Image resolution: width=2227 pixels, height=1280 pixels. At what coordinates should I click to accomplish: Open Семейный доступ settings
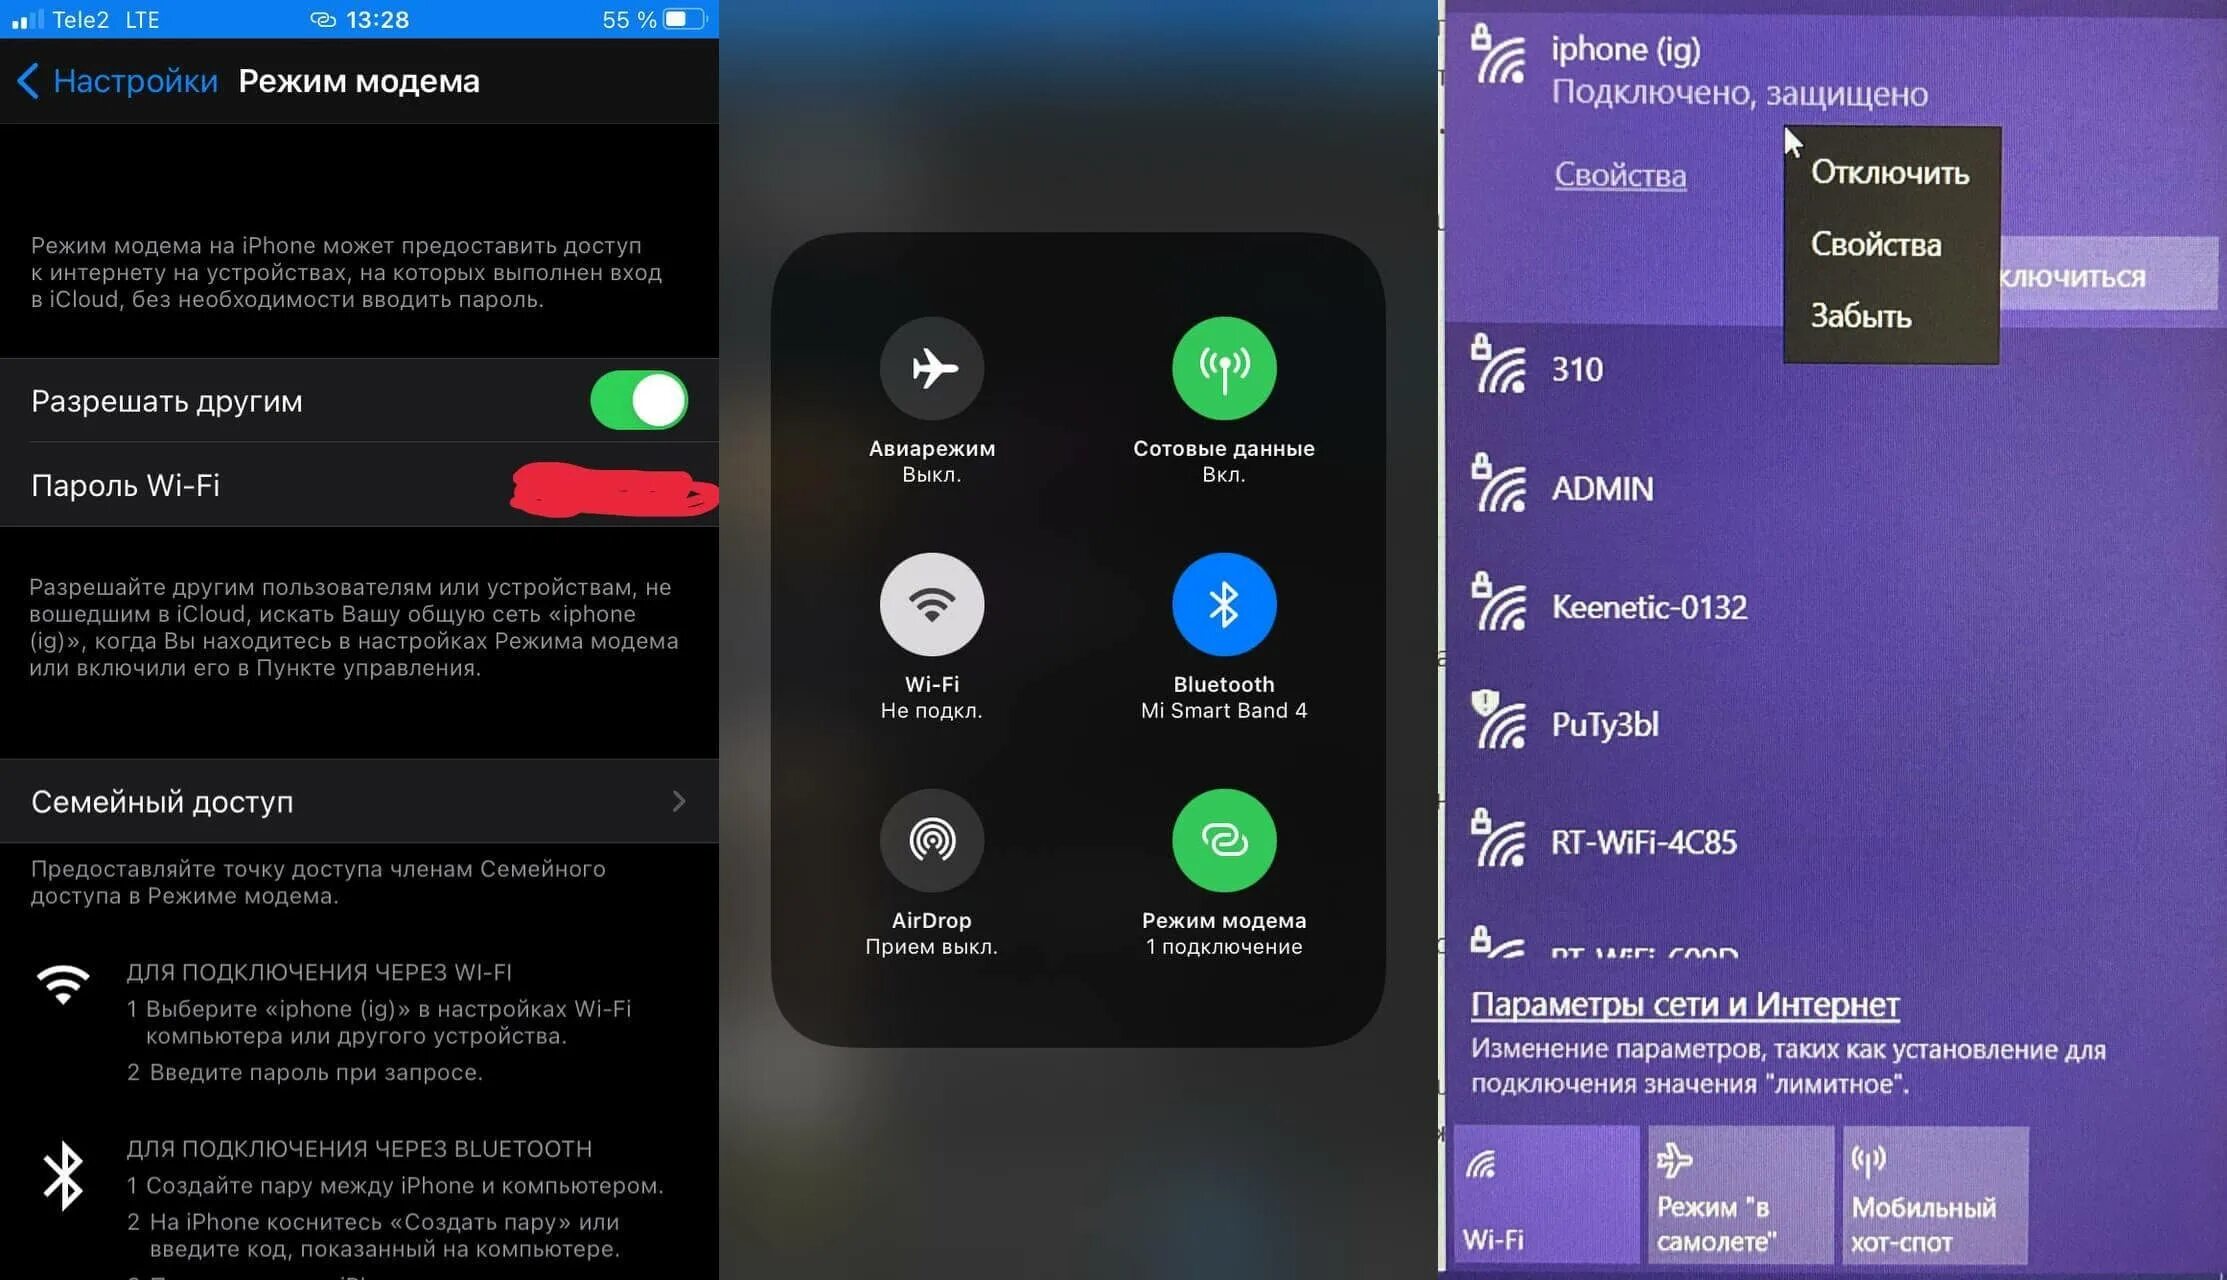click(358, 801)
